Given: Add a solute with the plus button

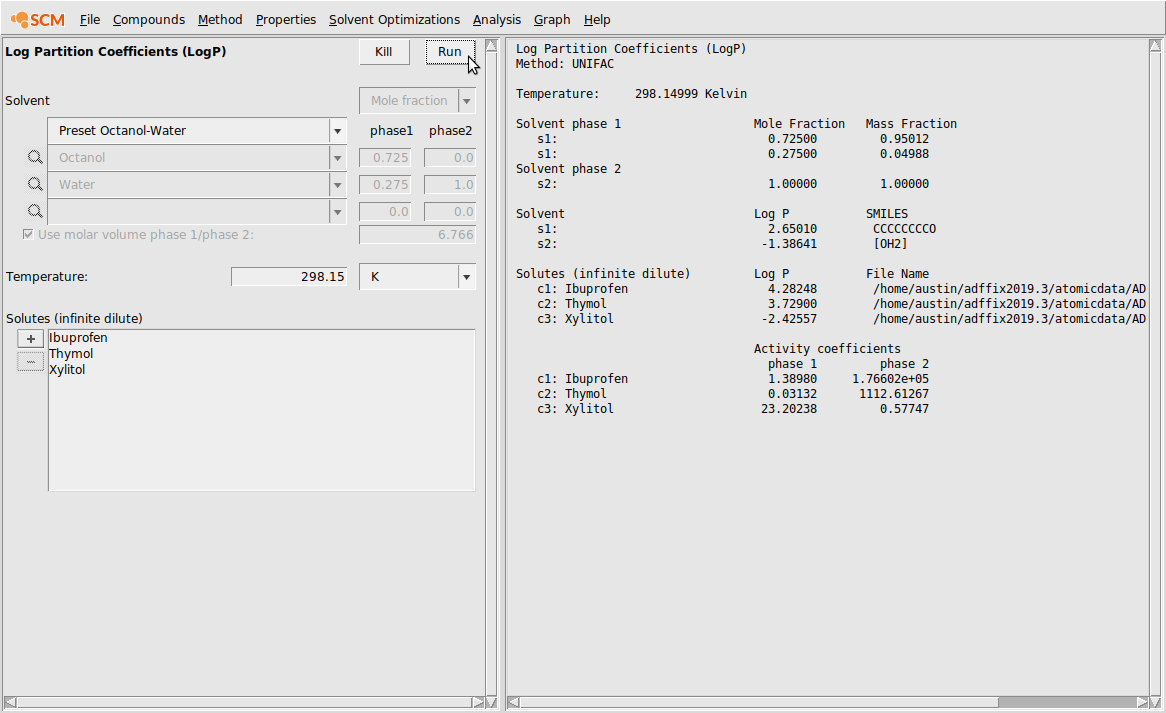Looking at the screenshot, I should tap(31, 339).
